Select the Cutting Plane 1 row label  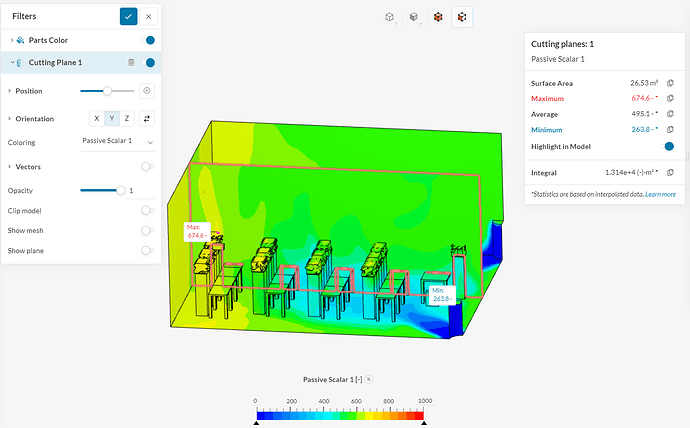[55, 62]
